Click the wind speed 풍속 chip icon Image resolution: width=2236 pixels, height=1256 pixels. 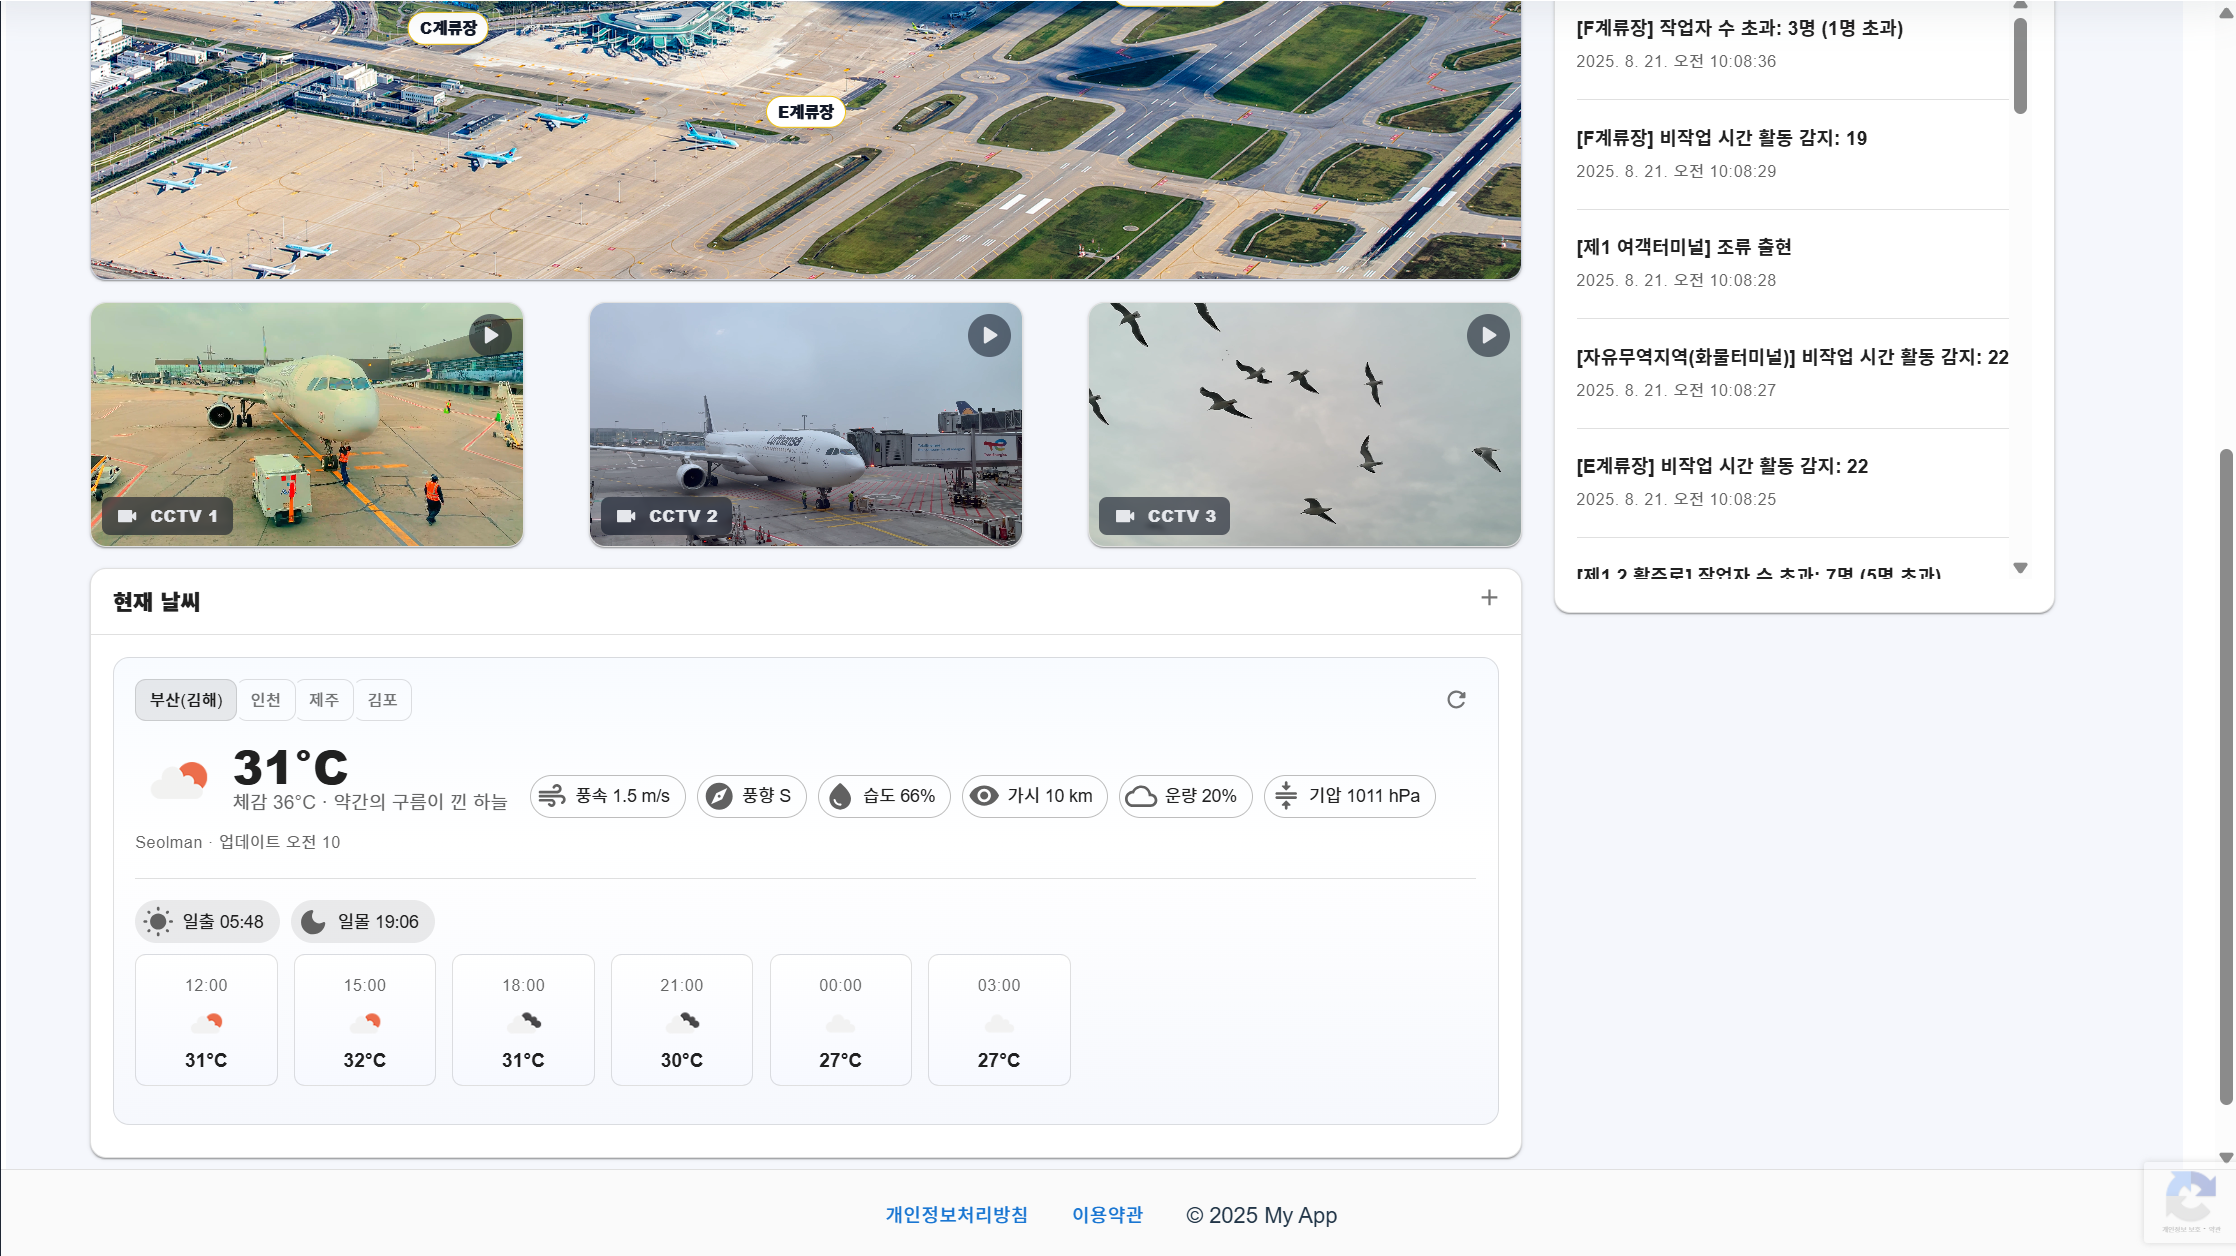(x=552, y=796)
